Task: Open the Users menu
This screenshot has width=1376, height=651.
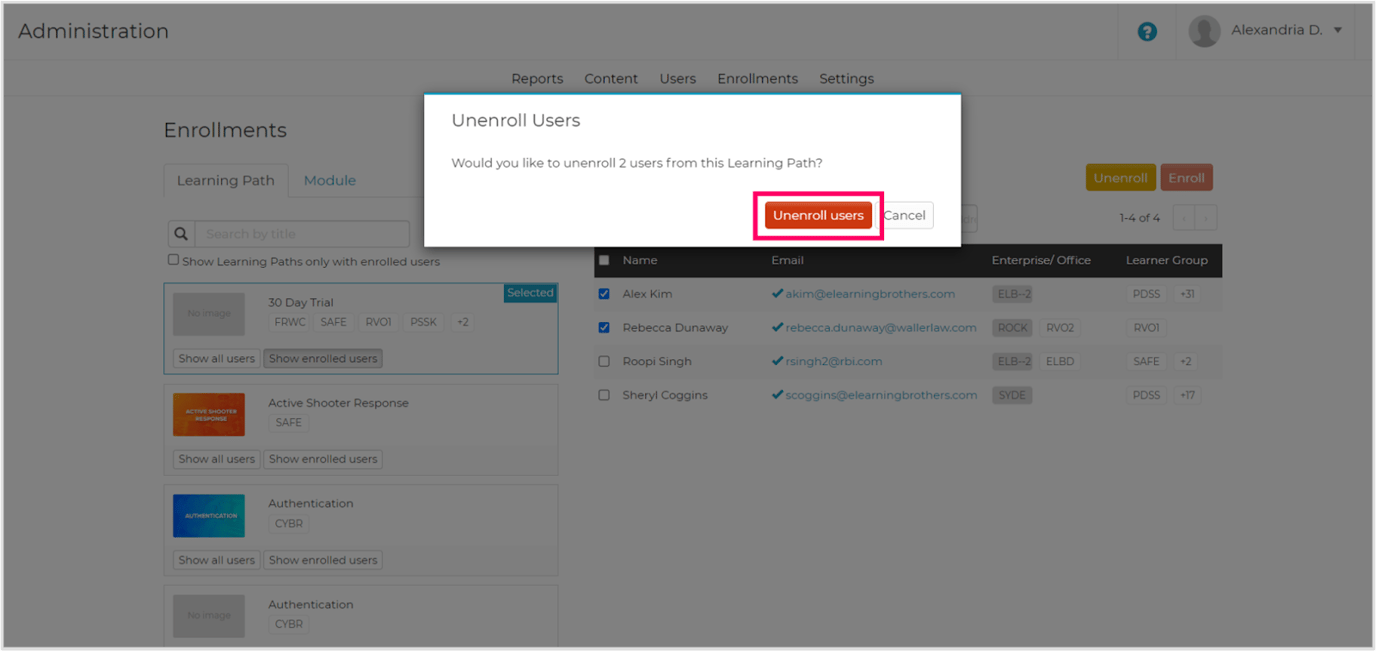Action: (x=677, y=78)
